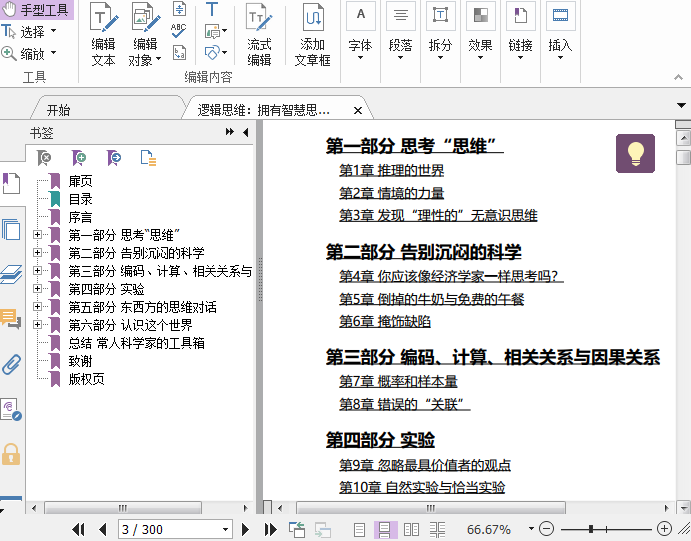Open the add shapes dropdown icon
Viewport: 691px width, 541px height.
pyautogui.click(x=216, y=53)
